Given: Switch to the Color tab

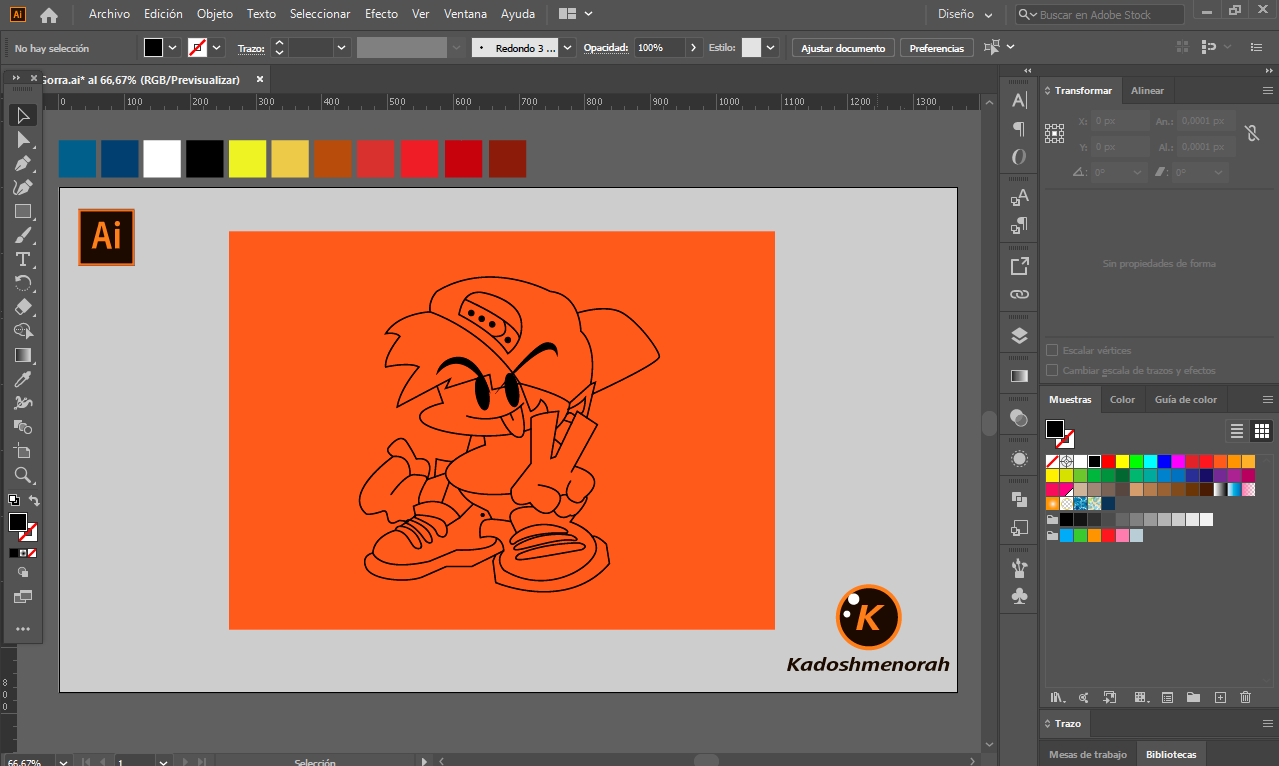Looking at the screenshot, I should tap(1123, 399).
